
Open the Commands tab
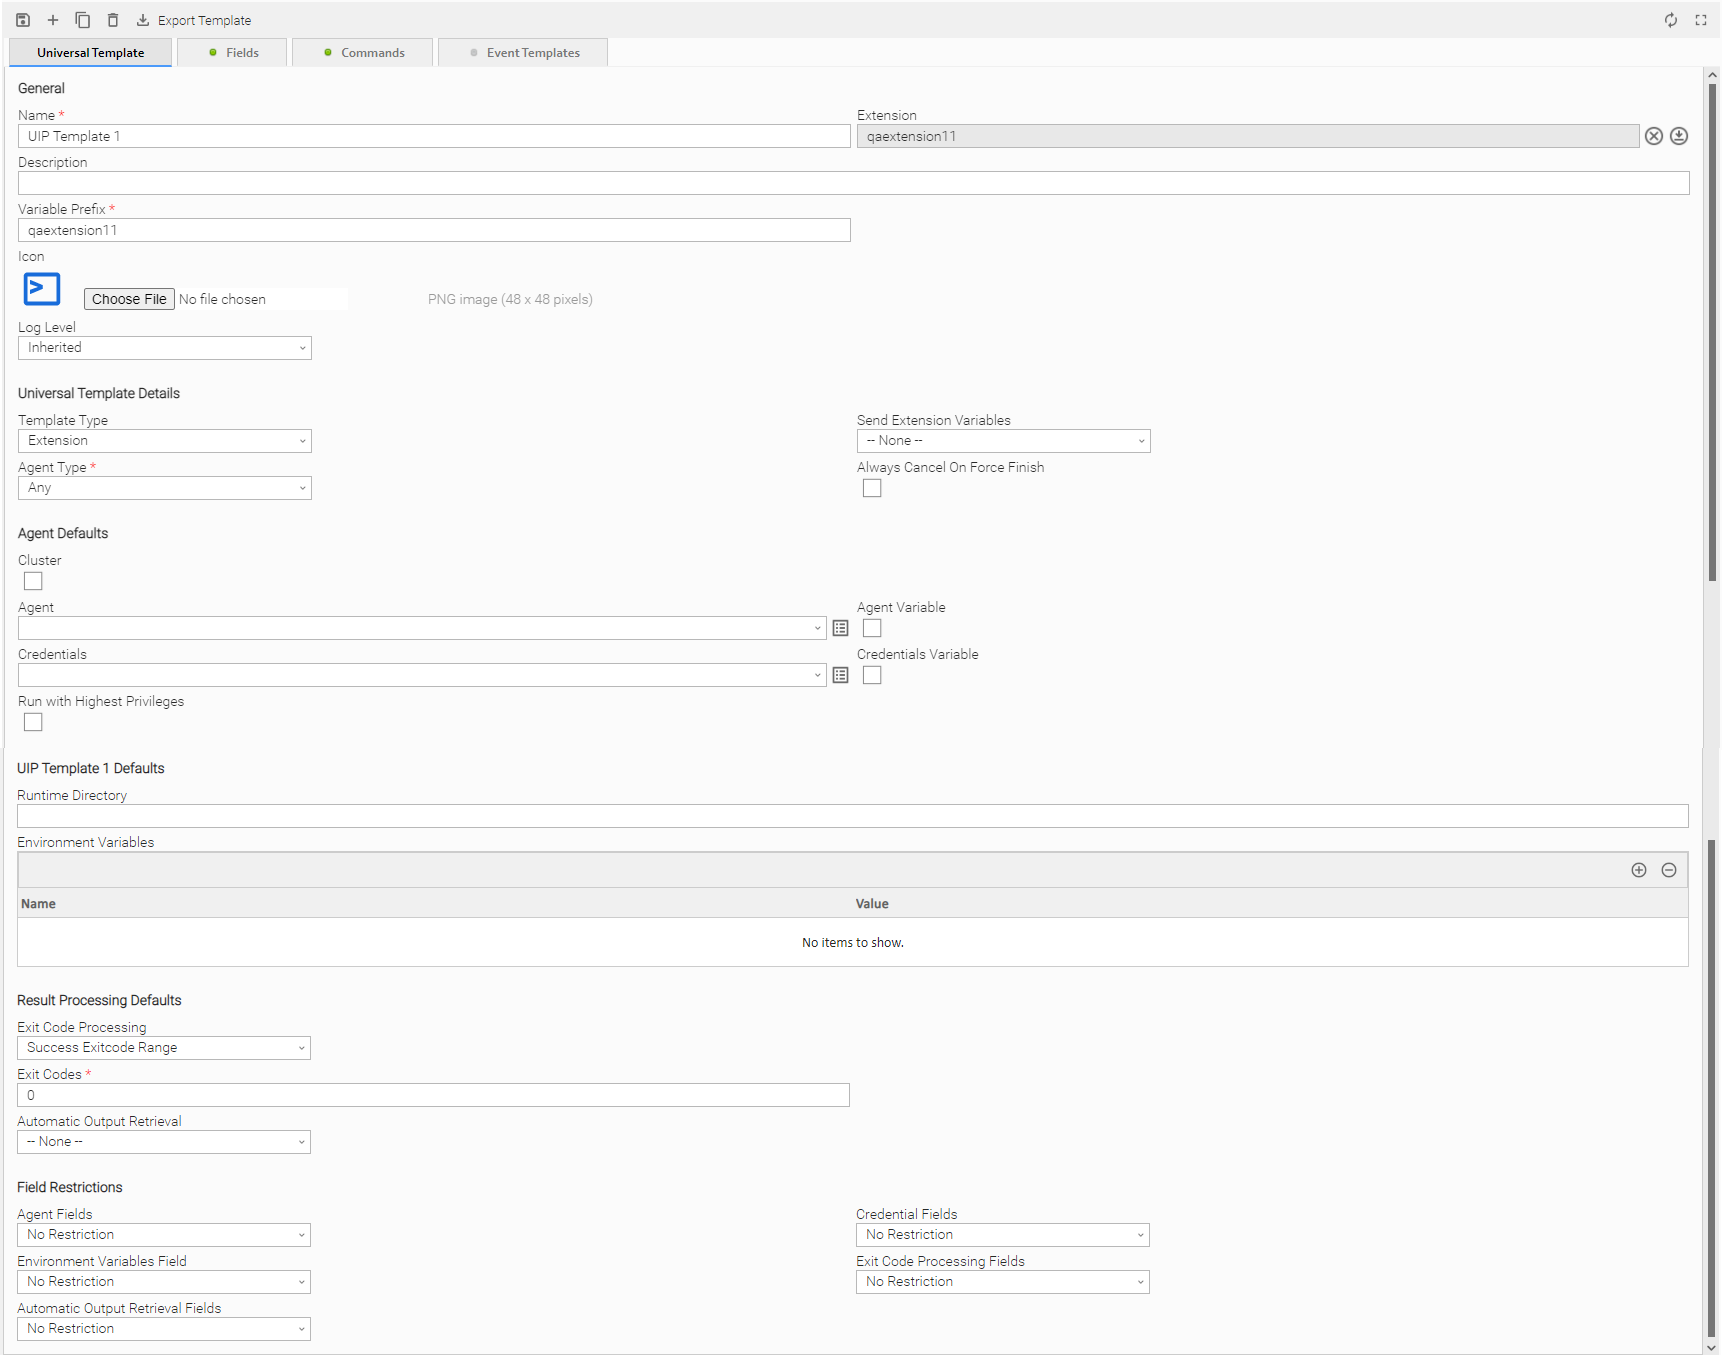coord(364,53)
